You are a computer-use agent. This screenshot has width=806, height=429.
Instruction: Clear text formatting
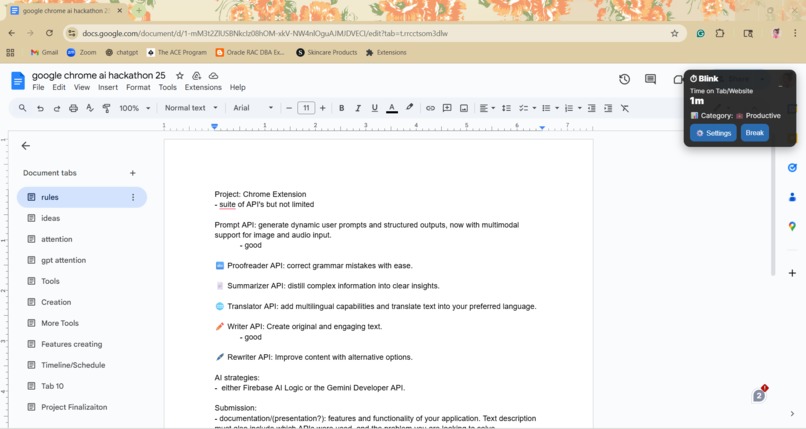coord(625,108)
